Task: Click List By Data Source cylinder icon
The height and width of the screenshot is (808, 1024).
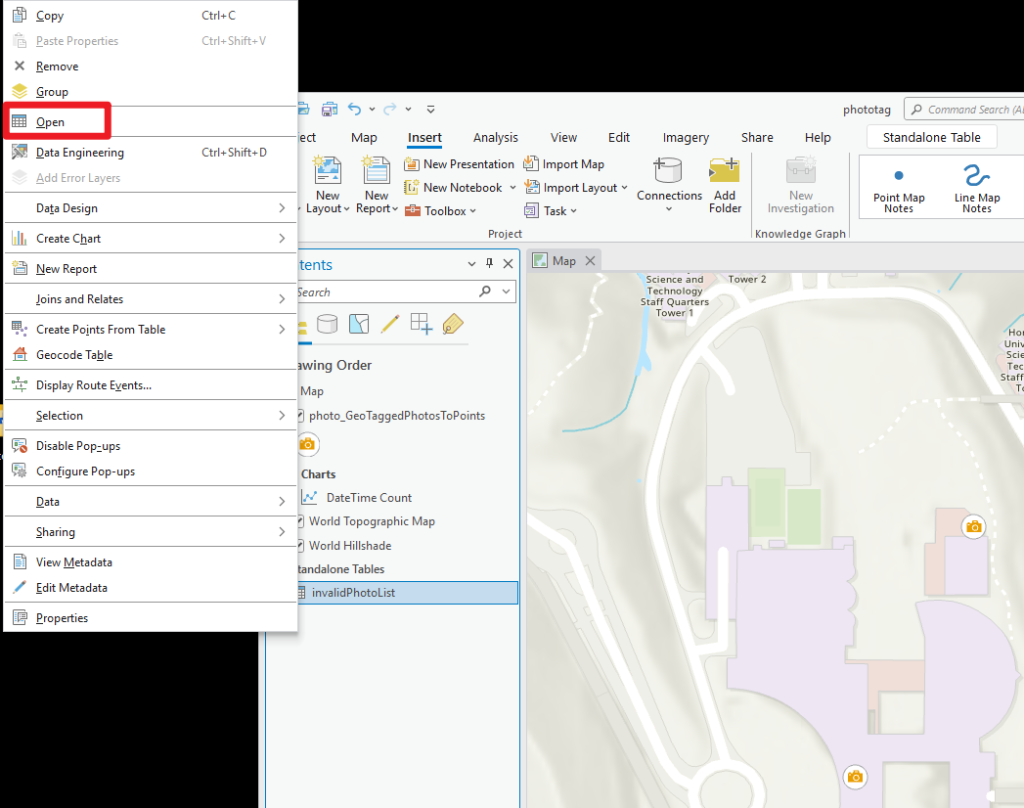Action: 327,323
